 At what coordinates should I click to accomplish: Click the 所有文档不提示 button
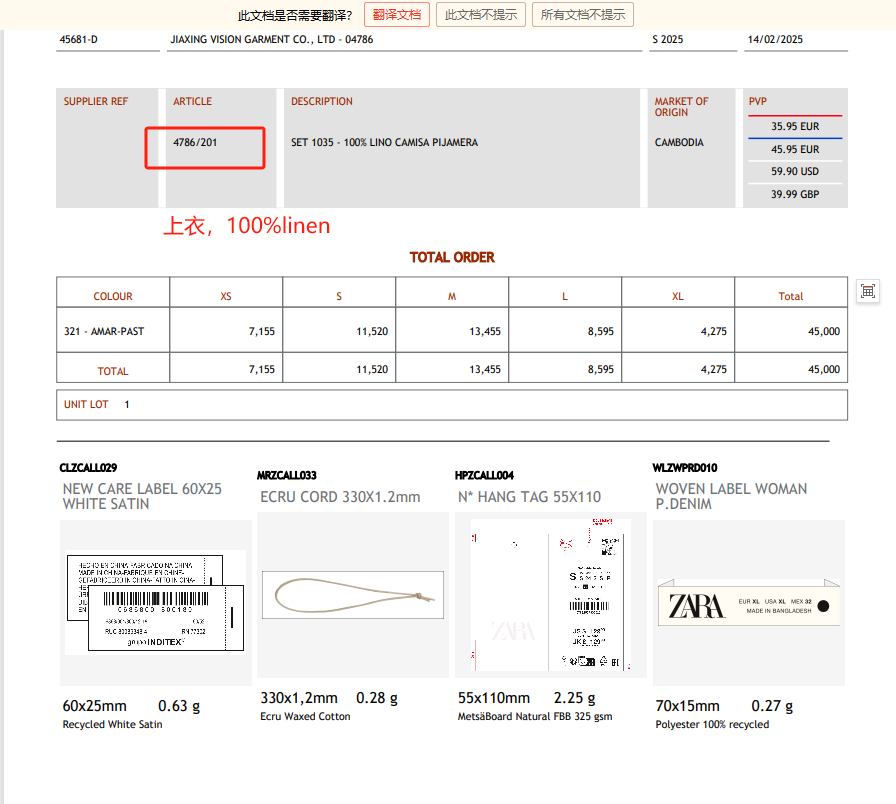(x=584, y=15)
